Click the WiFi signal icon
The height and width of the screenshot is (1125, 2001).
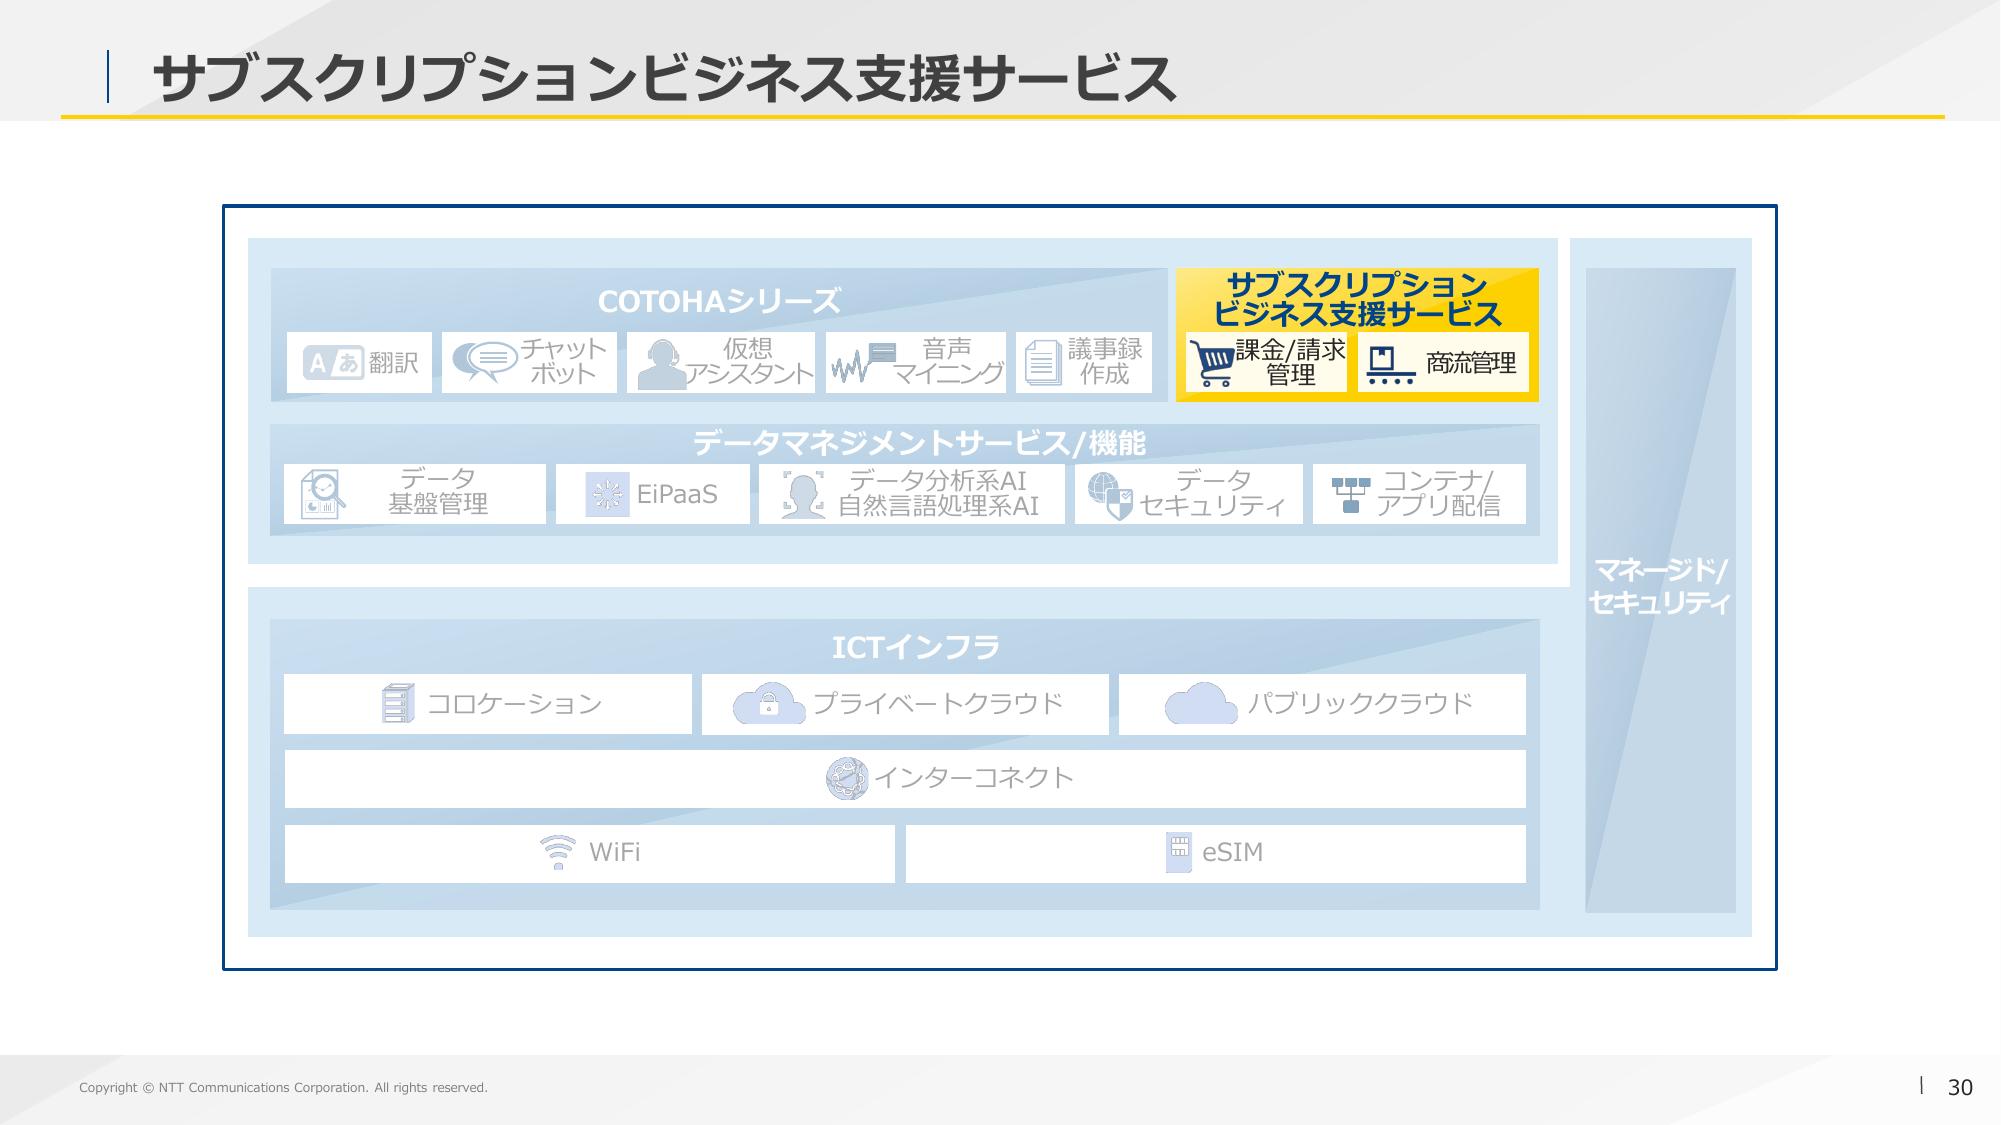(x=558, y=852)
